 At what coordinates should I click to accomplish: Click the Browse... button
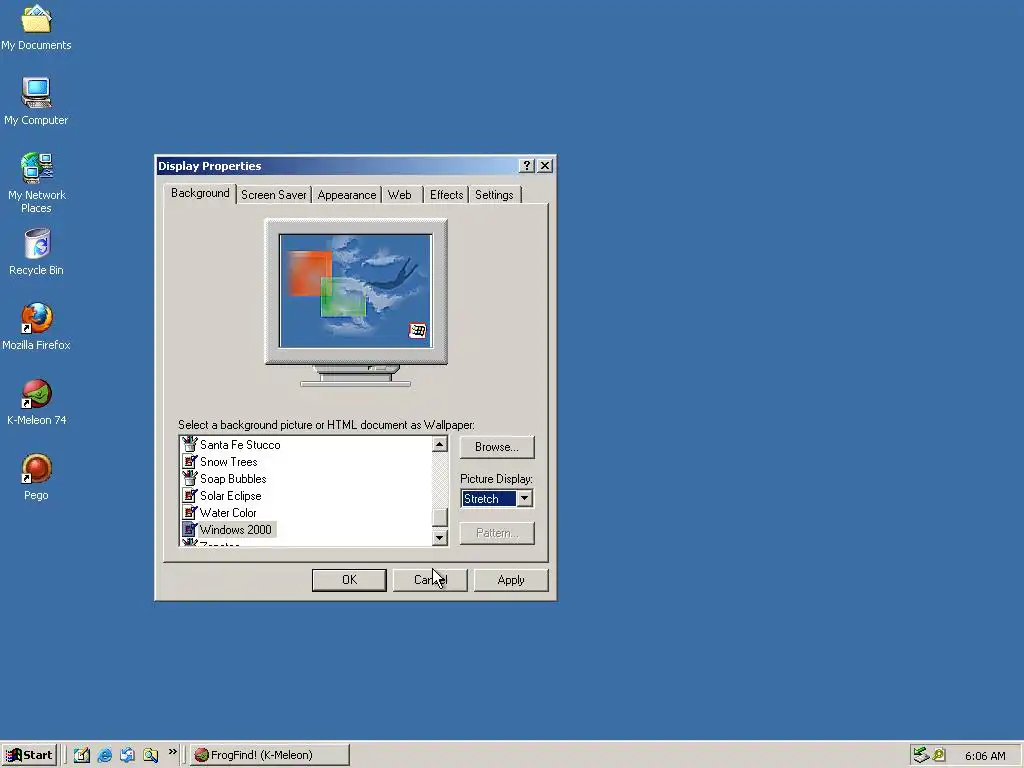497,447
